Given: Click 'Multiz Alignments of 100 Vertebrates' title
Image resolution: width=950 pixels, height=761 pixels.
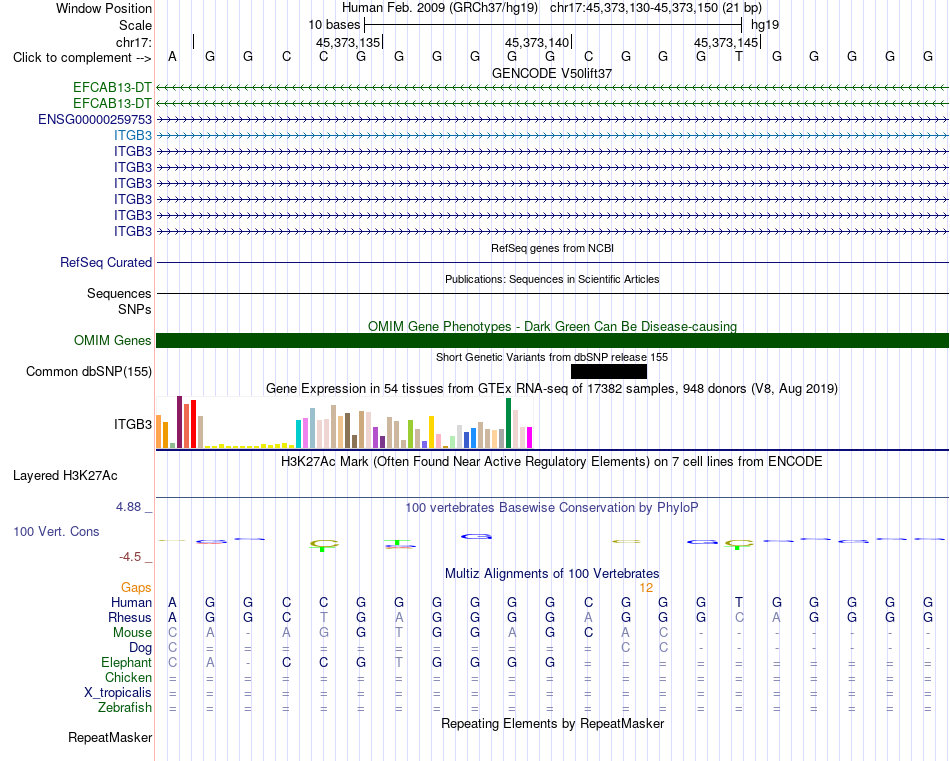Looking at the screenshot, I should [552, 573].
